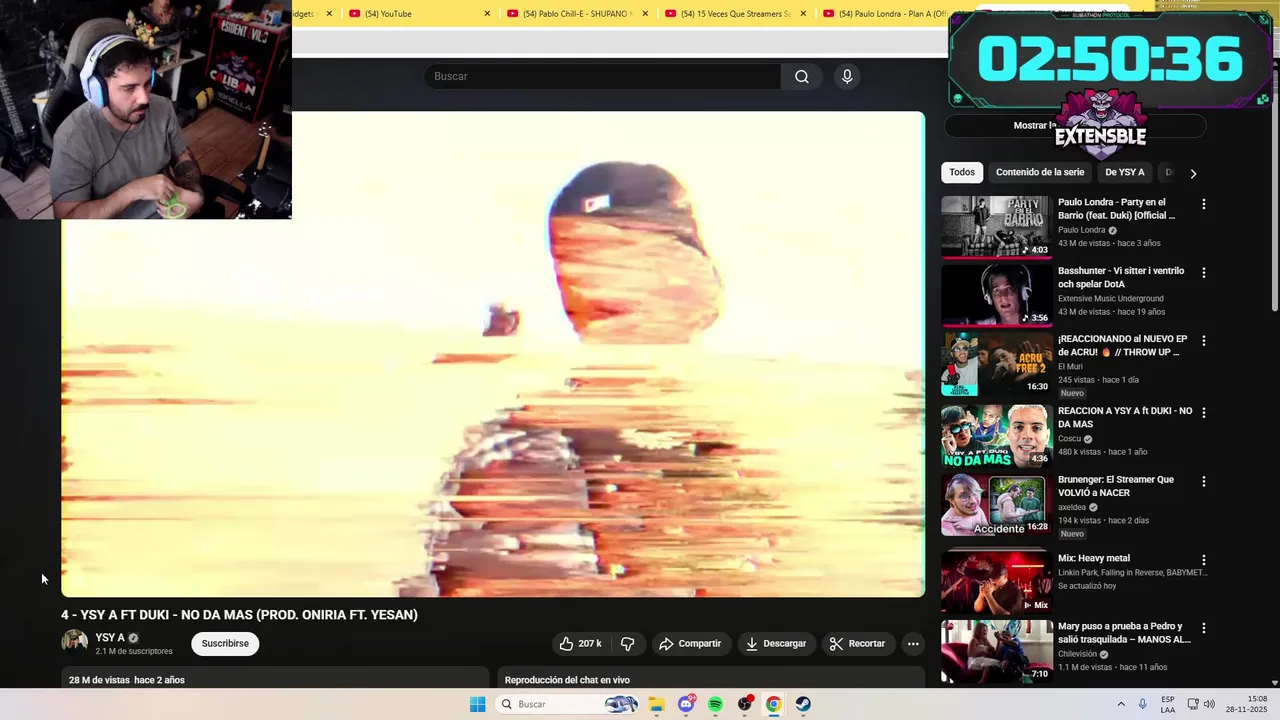The image size is (1280, 720).
Task: Open Paulo Londra Party en el Barrio thumbnail
Action: tap(996, 227)
